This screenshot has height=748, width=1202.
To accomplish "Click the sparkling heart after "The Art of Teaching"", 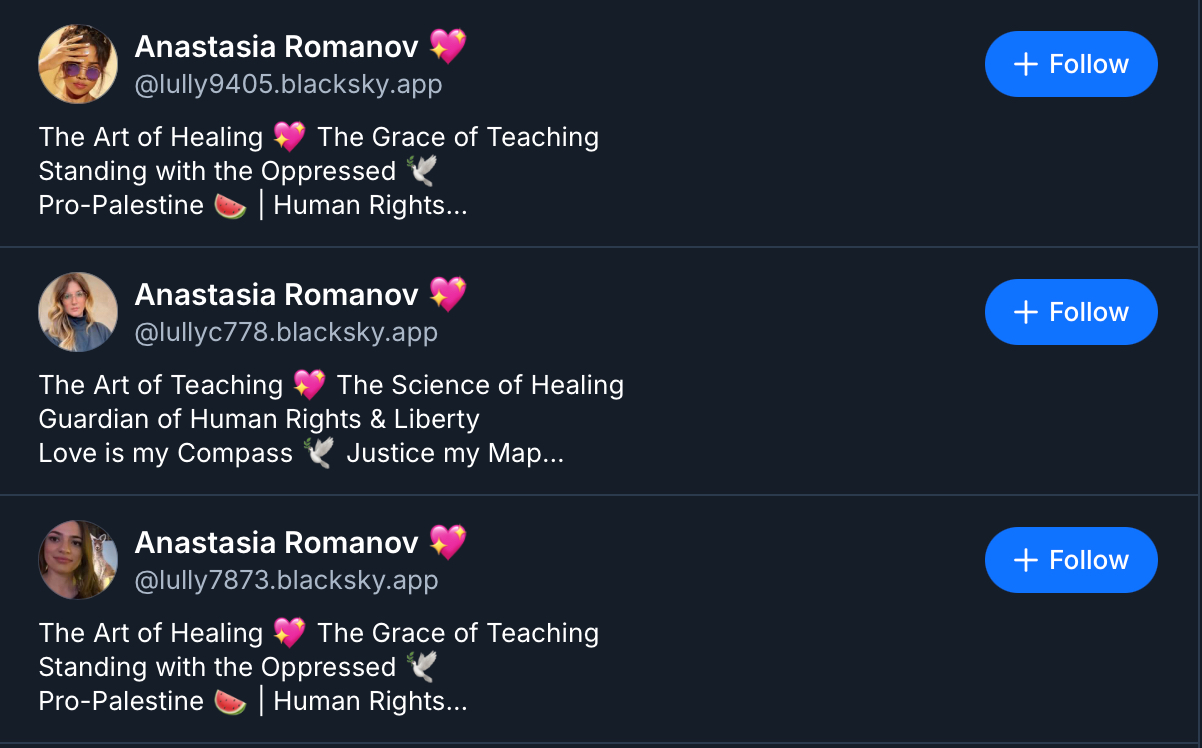I will tap(309, 385).
